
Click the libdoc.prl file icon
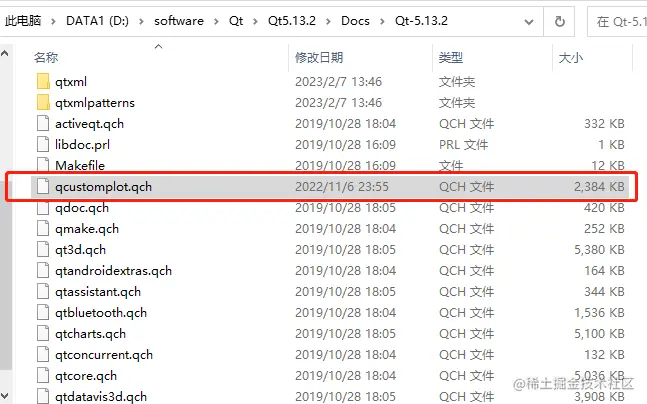click(43, 144)
